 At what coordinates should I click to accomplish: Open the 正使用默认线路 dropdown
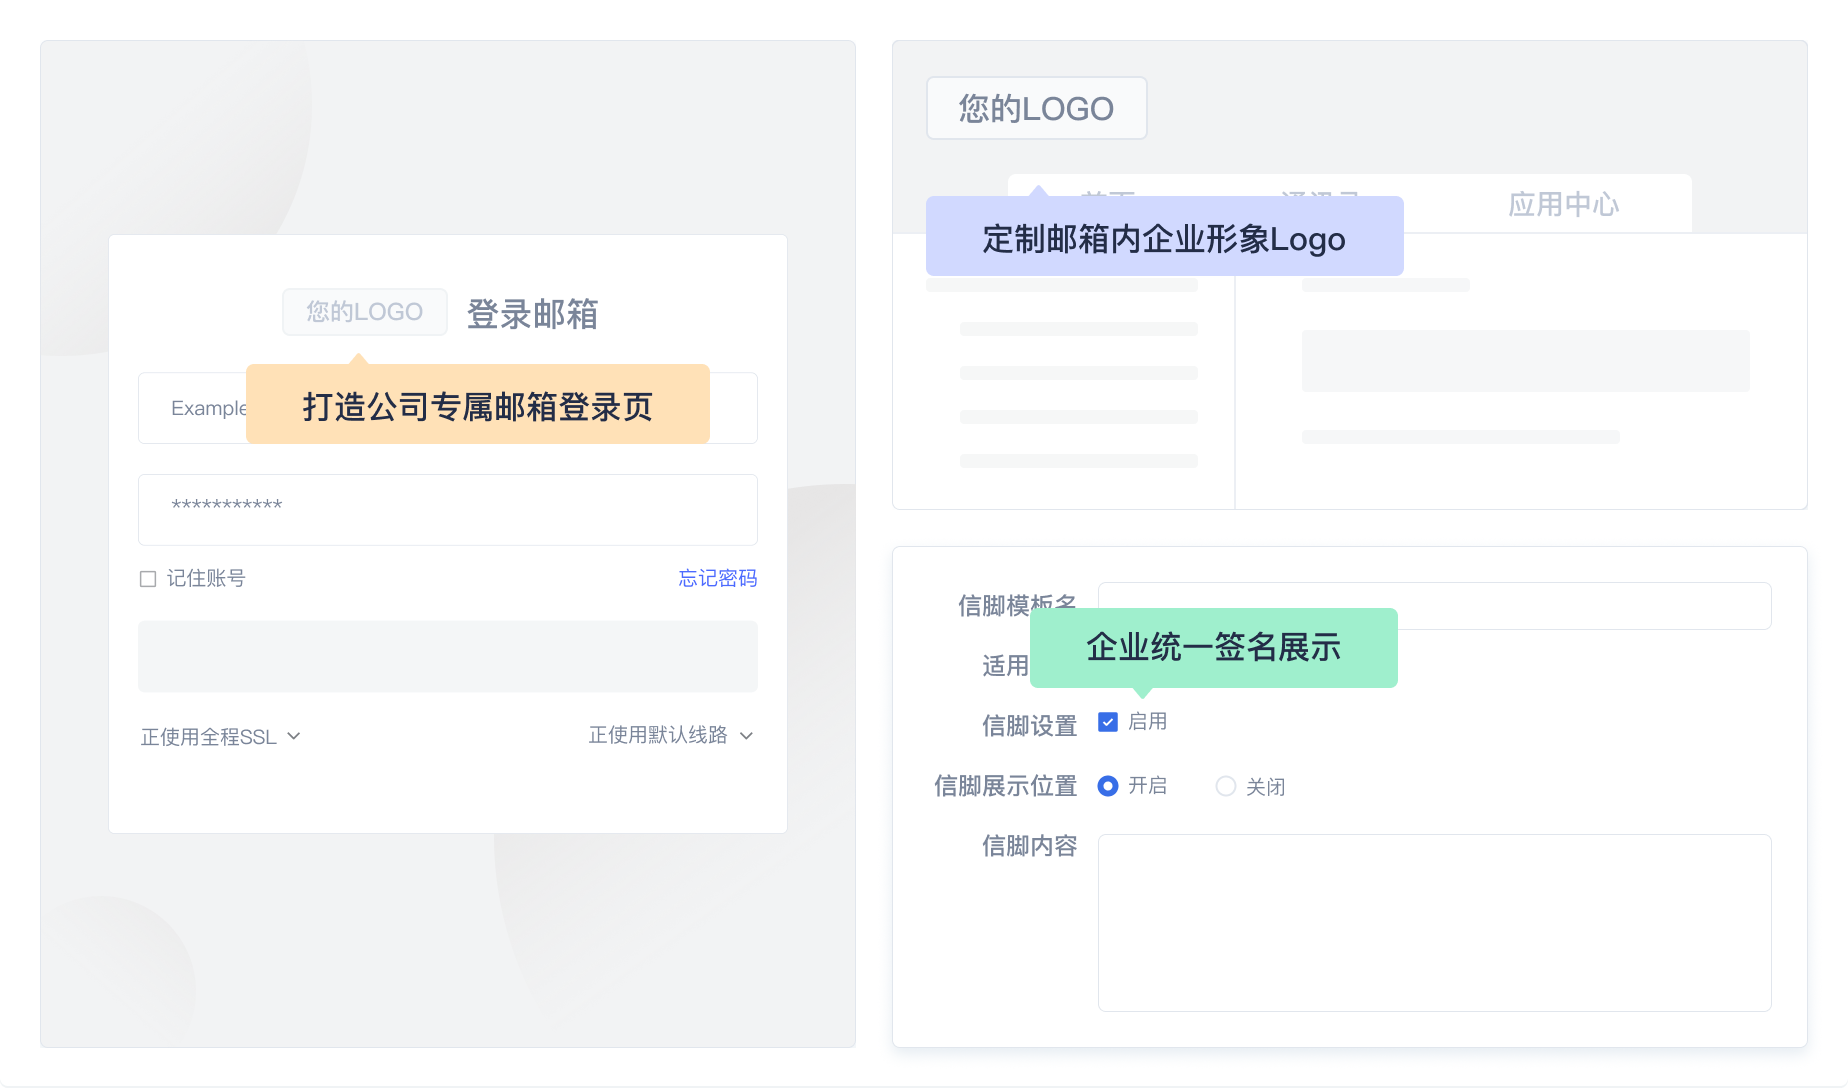(x=671, y=736)
